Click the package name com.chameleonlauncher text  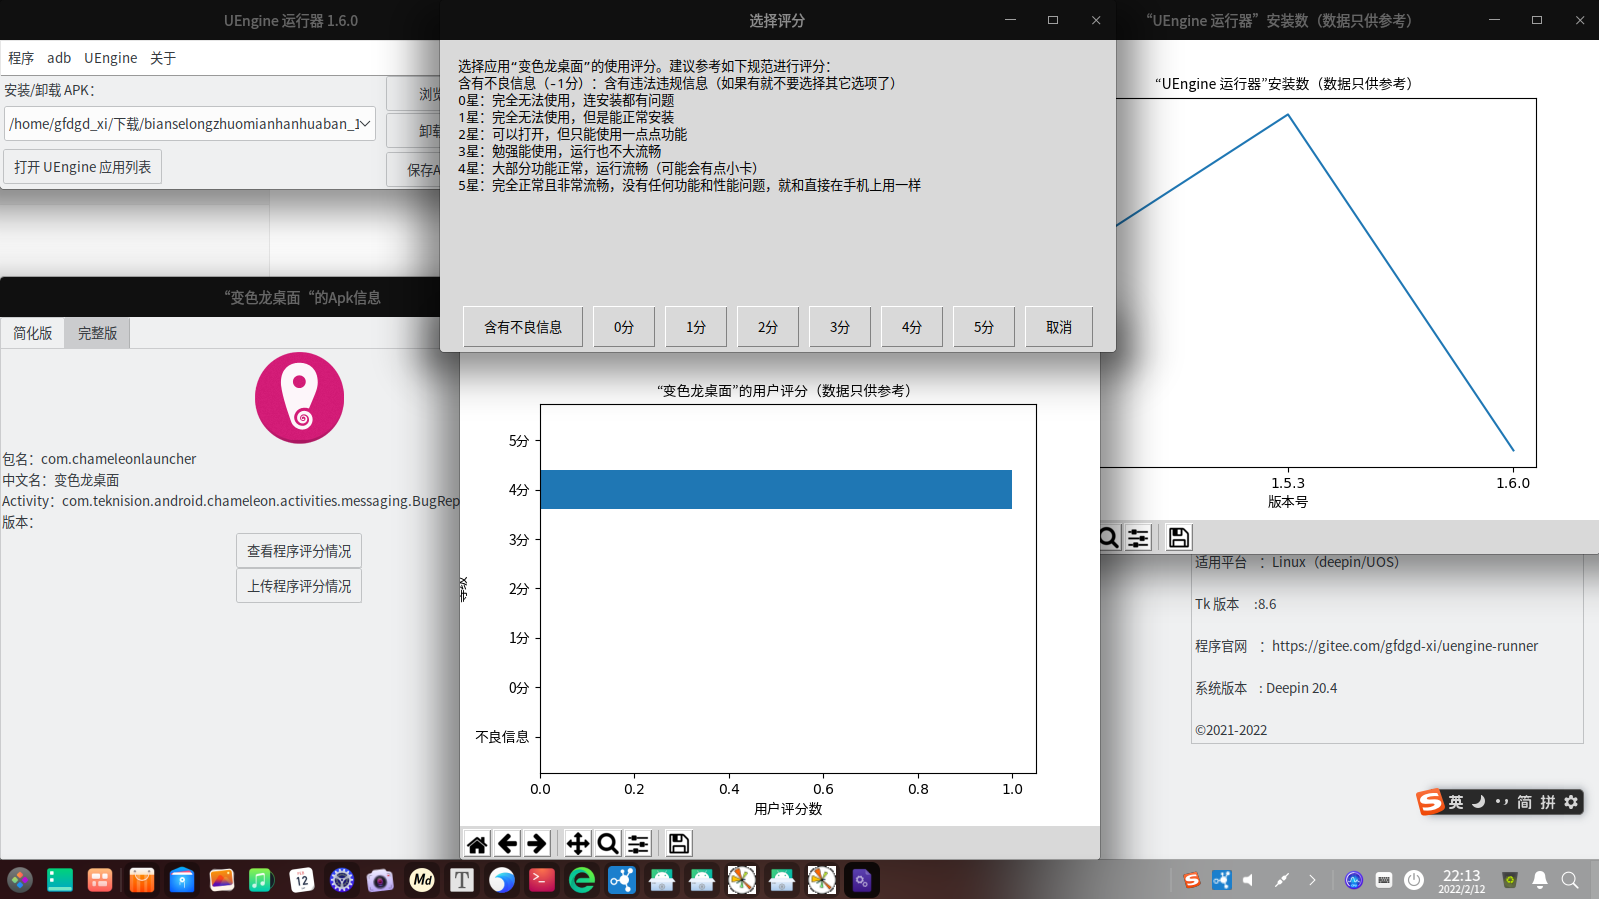click(x=119, y=459)
